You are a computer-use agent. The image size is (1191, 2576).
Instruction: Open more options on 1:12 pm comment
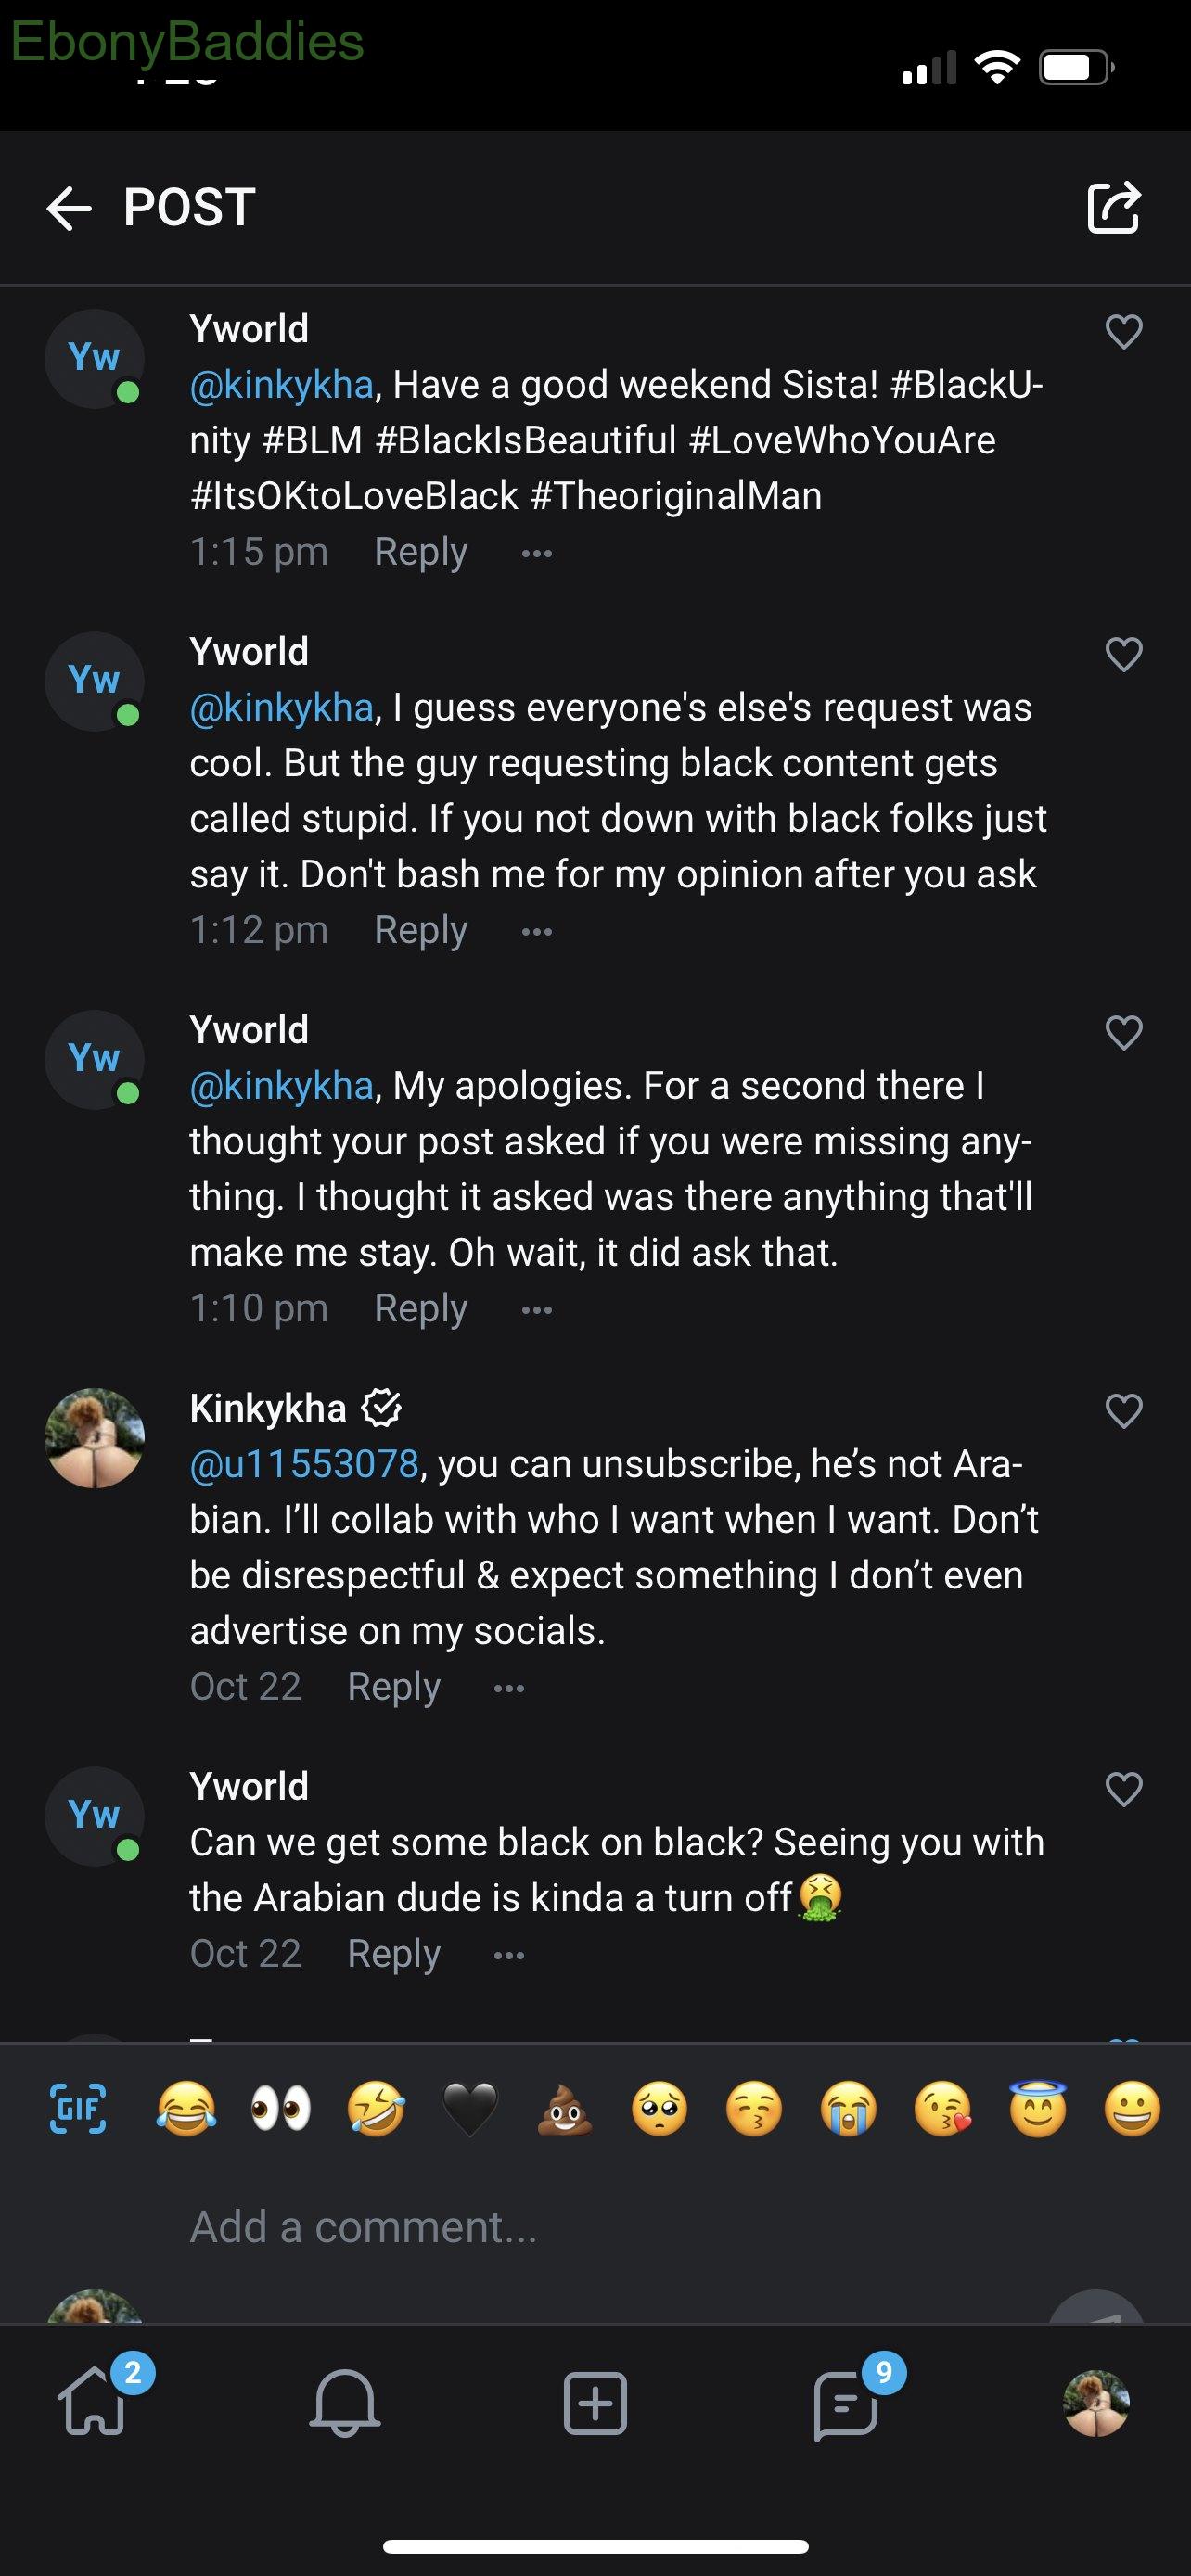(x=537, y=931)
